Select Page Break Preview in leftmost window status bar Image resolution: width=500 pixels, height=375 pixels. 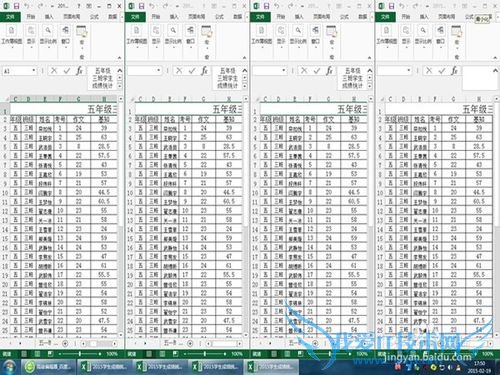coord(50,354)
